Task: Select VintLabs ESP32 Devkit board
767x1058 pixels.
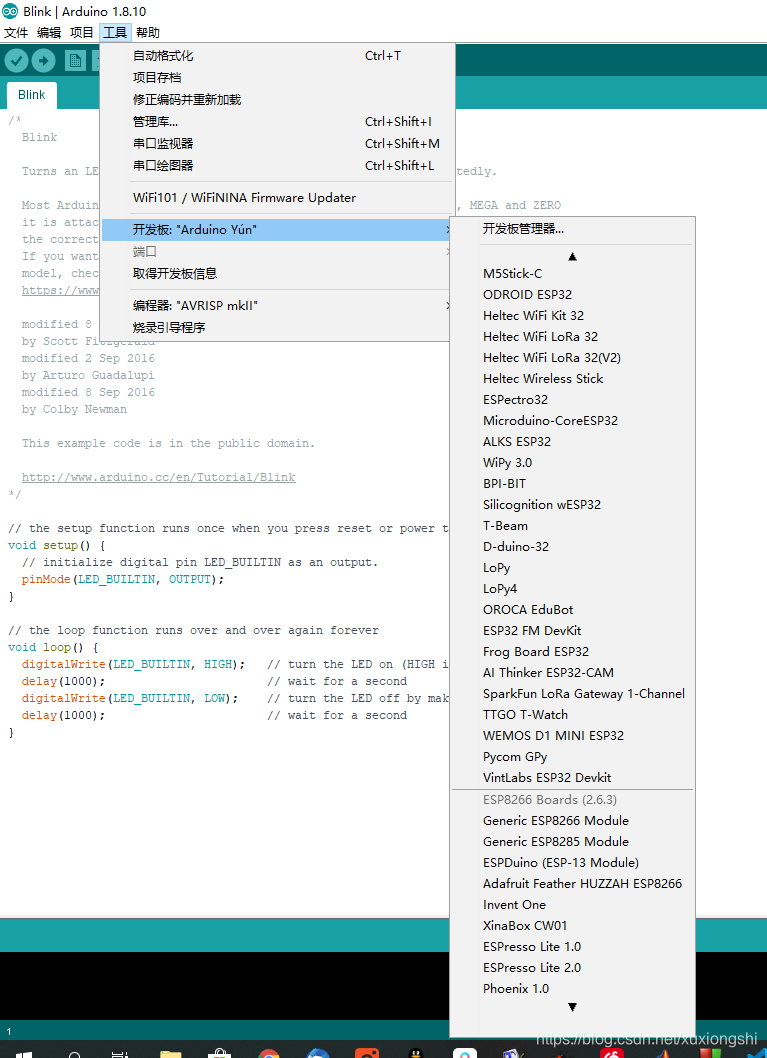Action: tap(573, 778)
